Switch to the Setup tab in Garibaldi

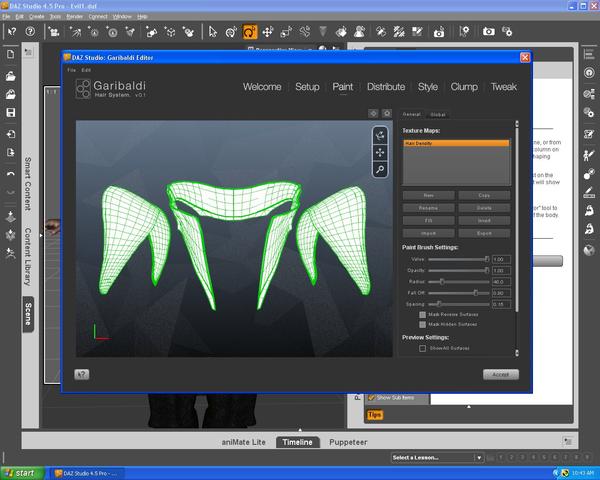point(307,87)
